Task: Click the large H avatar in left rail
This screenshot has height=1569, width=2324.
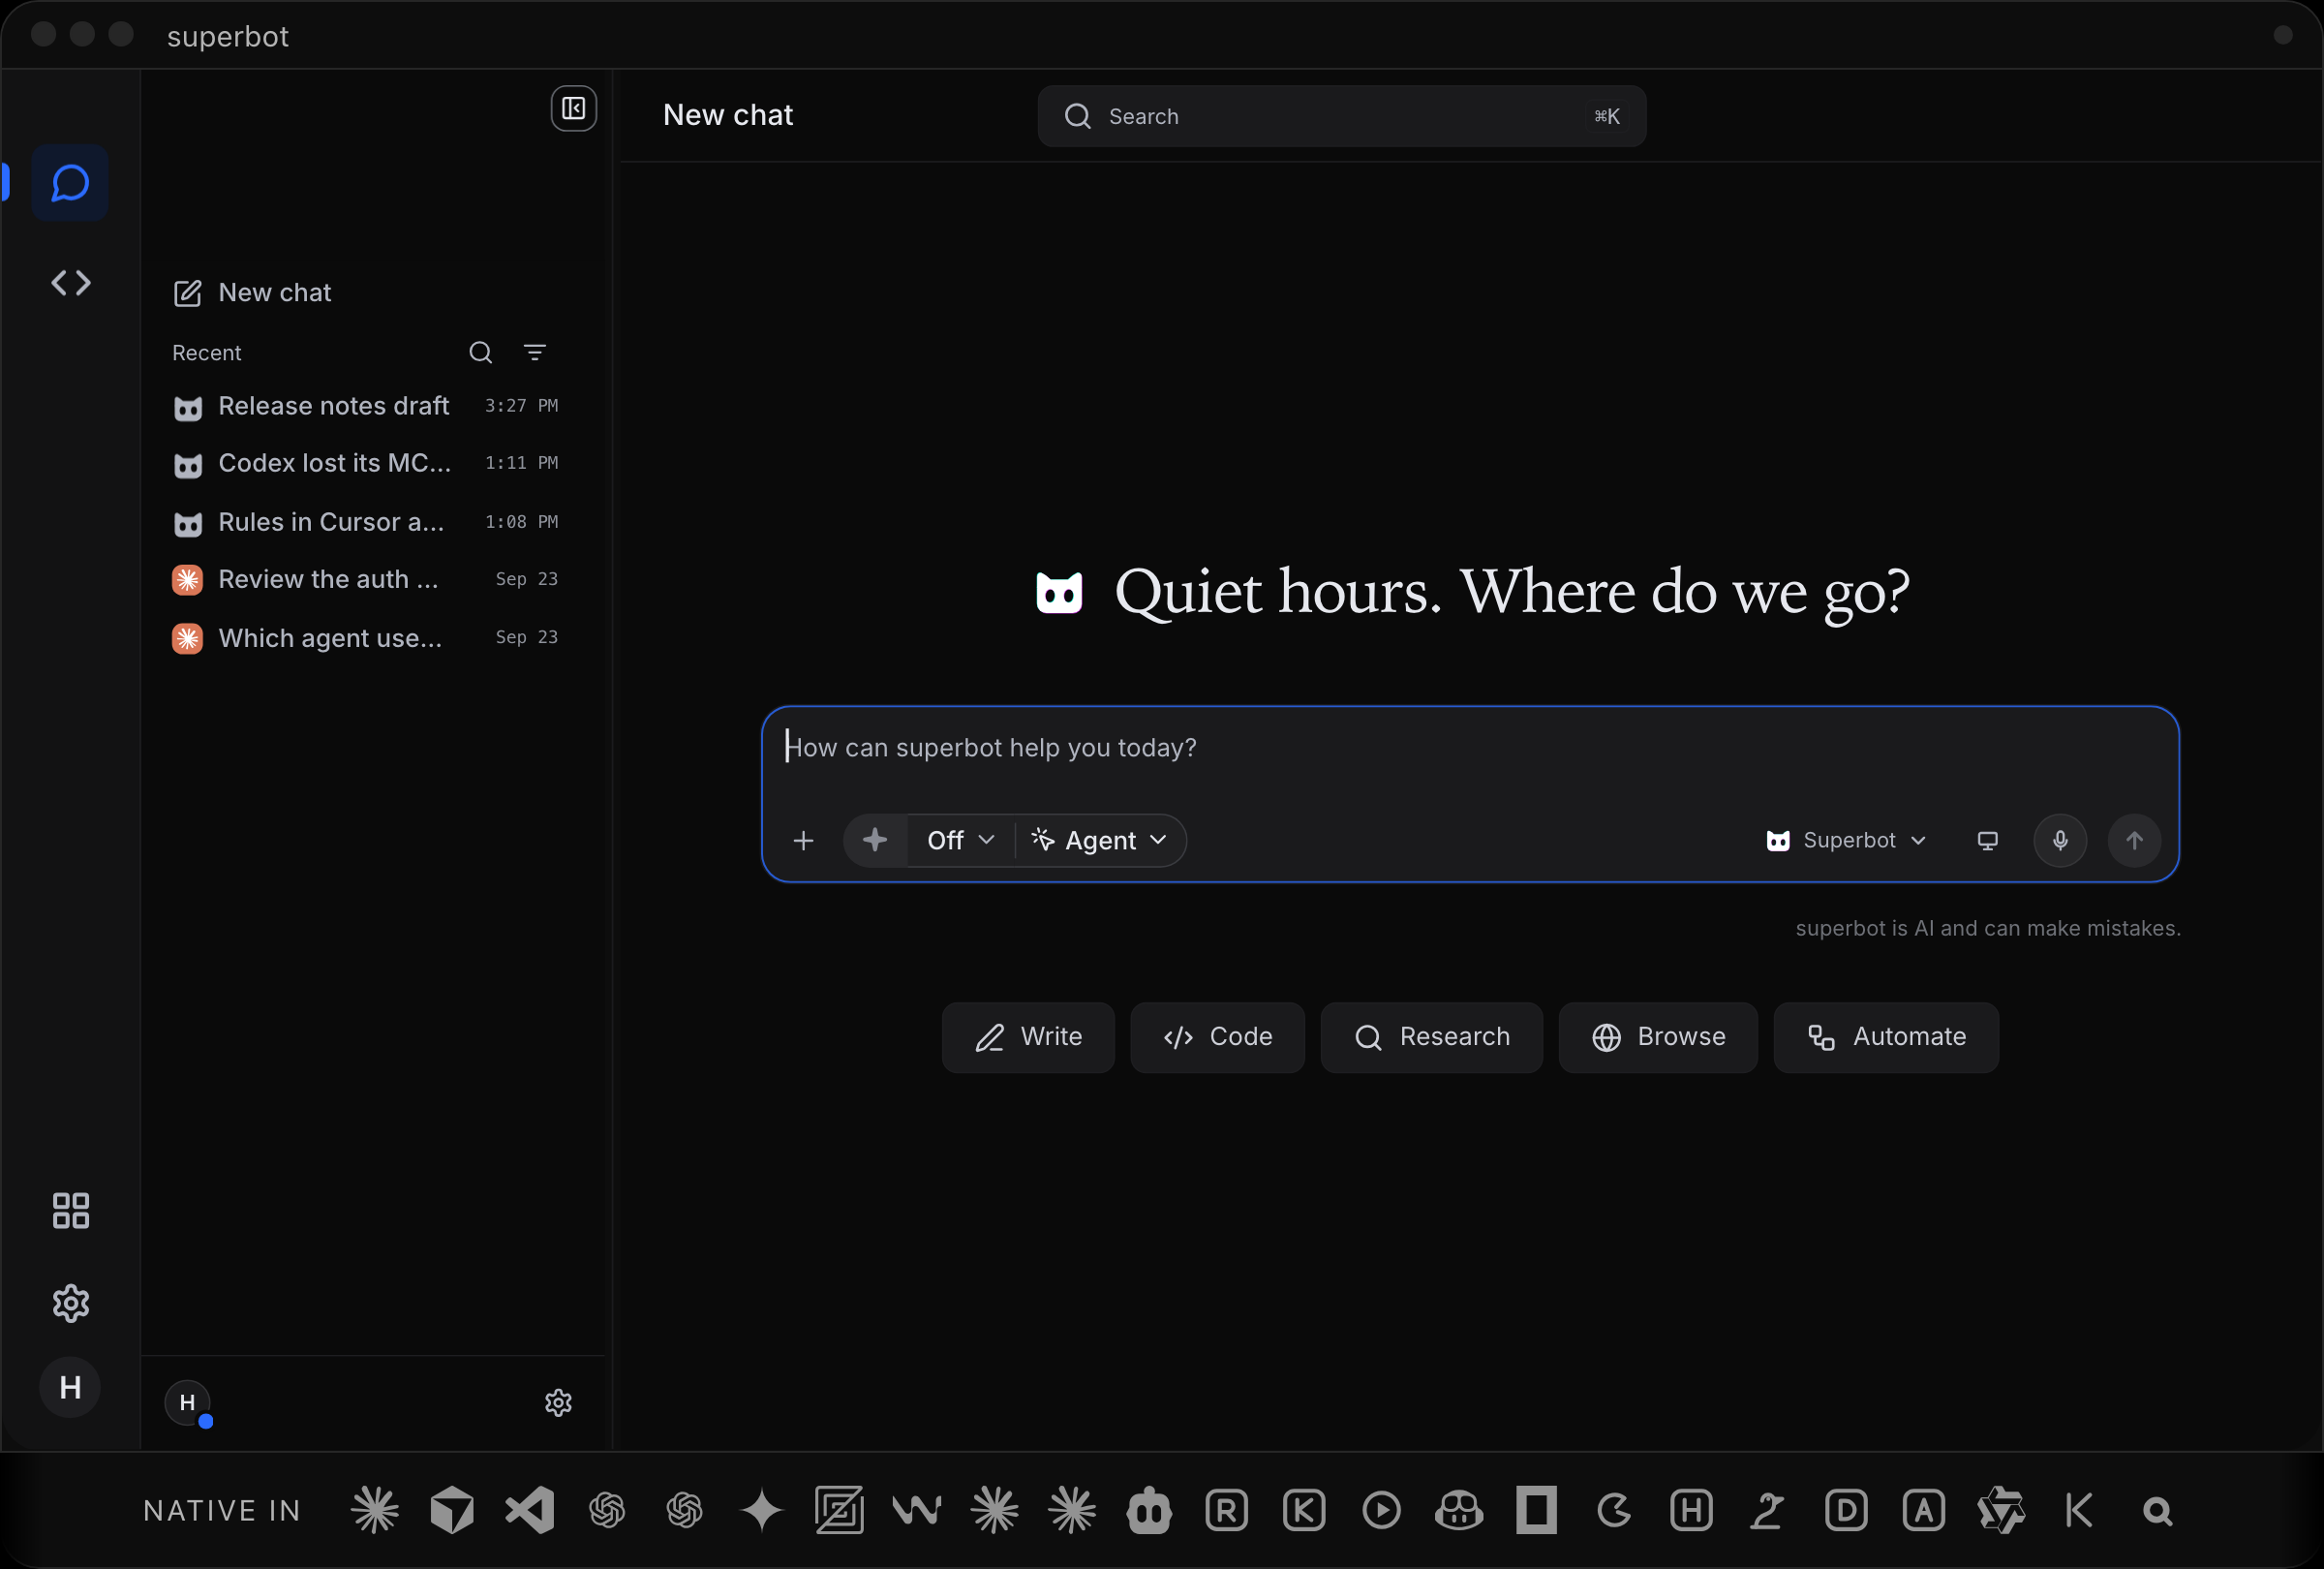Action: [70, 1387]
